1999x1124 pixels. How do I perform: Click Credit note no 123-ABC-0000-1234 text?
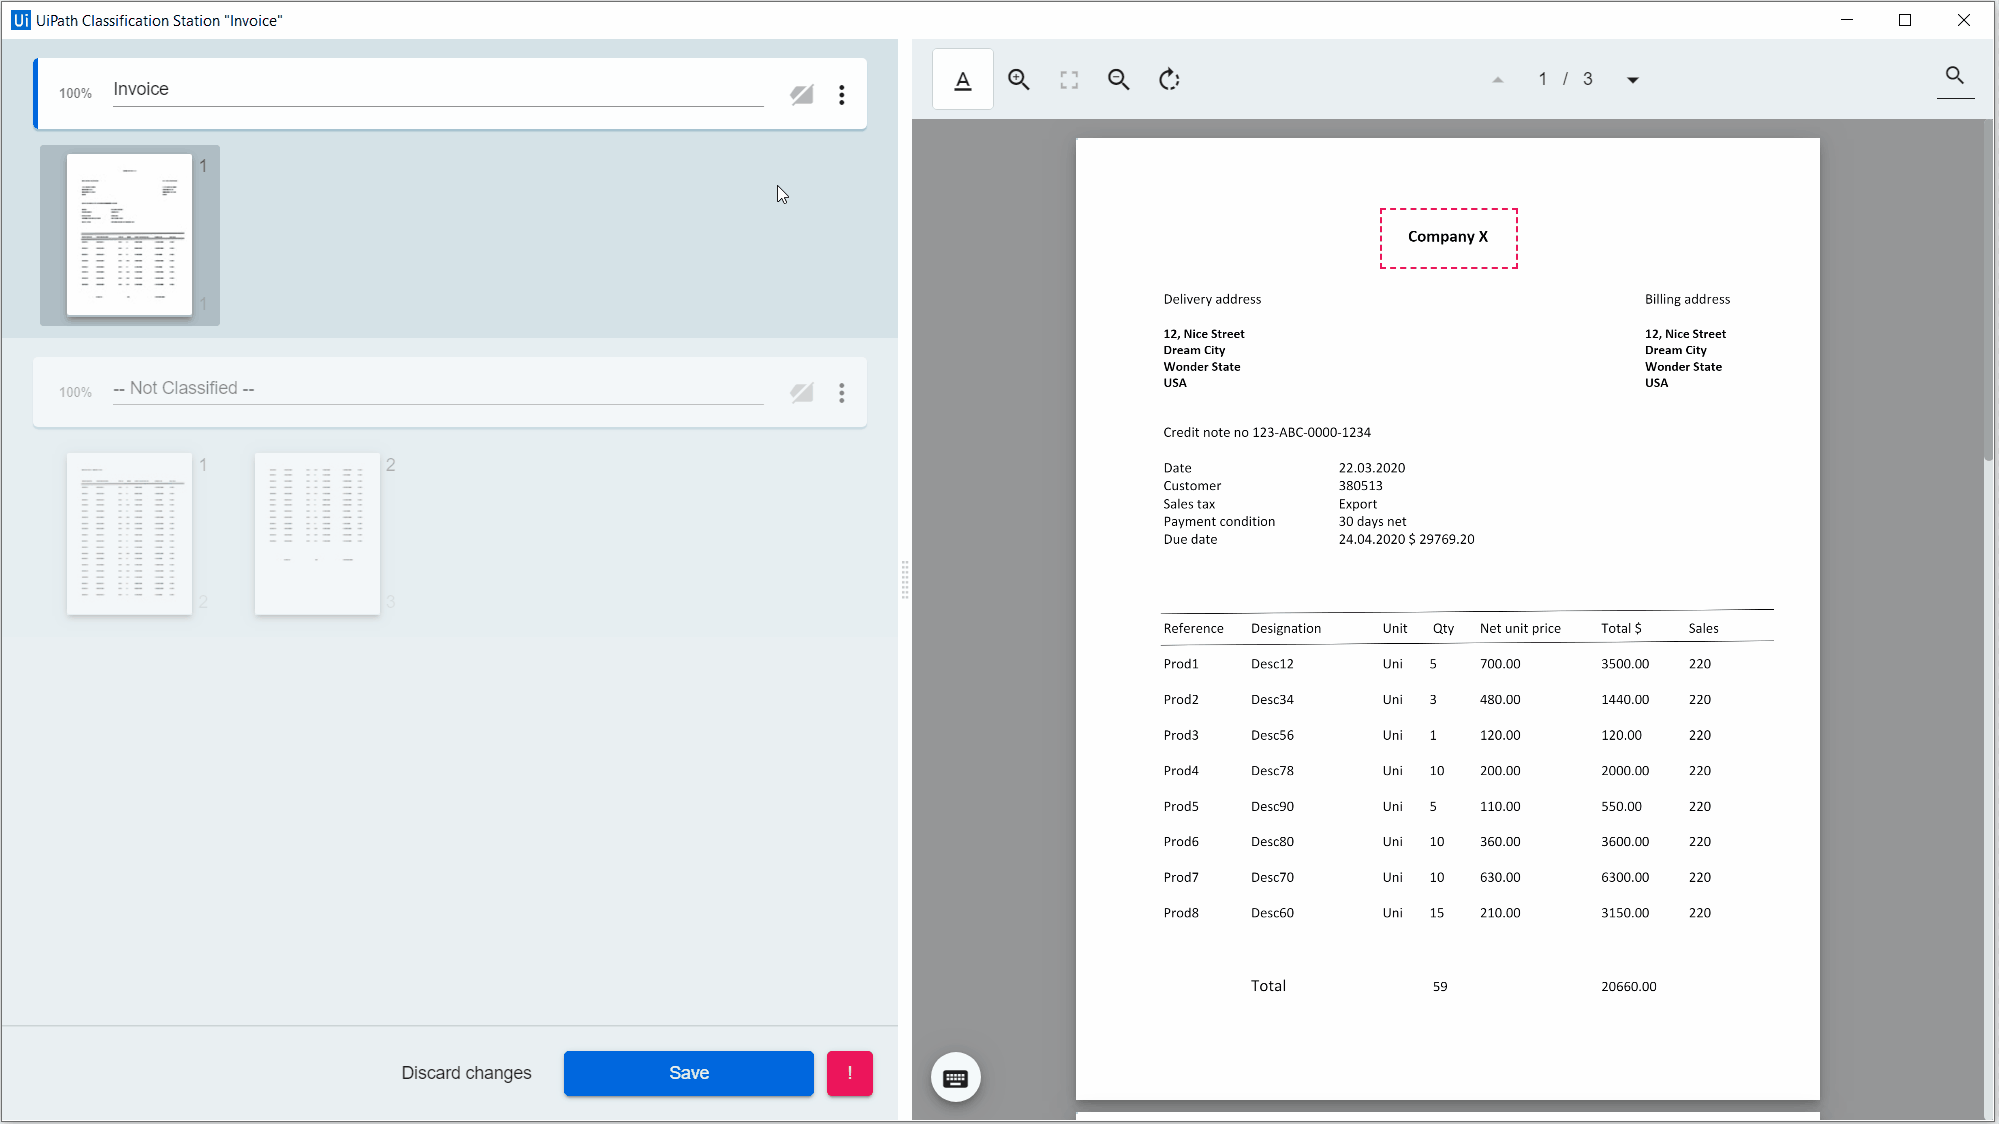pos(1267,433)
